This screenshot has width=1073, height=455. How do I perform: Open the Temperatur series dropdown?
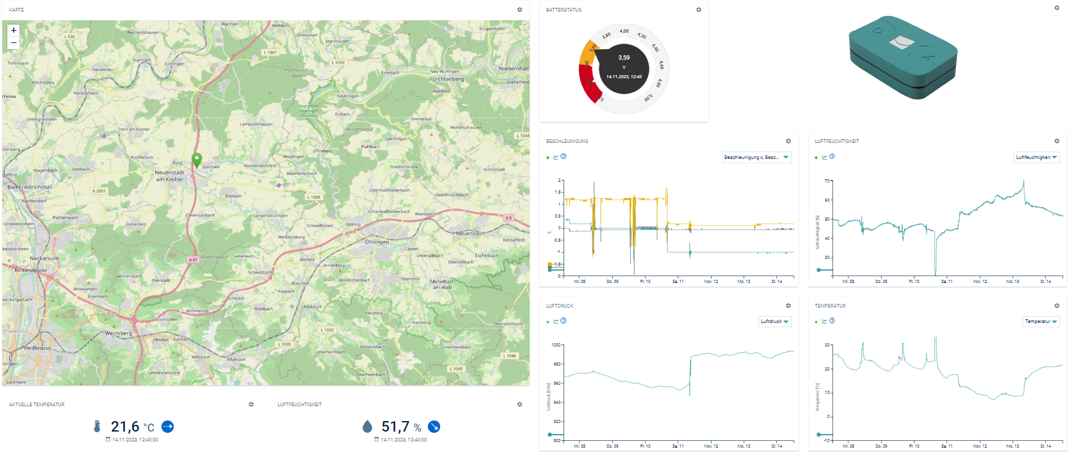1041,321
